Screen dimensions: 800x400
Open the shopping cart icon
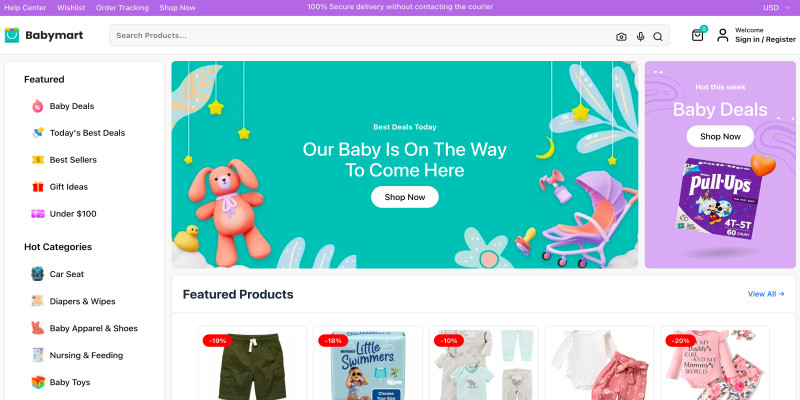(697, 35)
